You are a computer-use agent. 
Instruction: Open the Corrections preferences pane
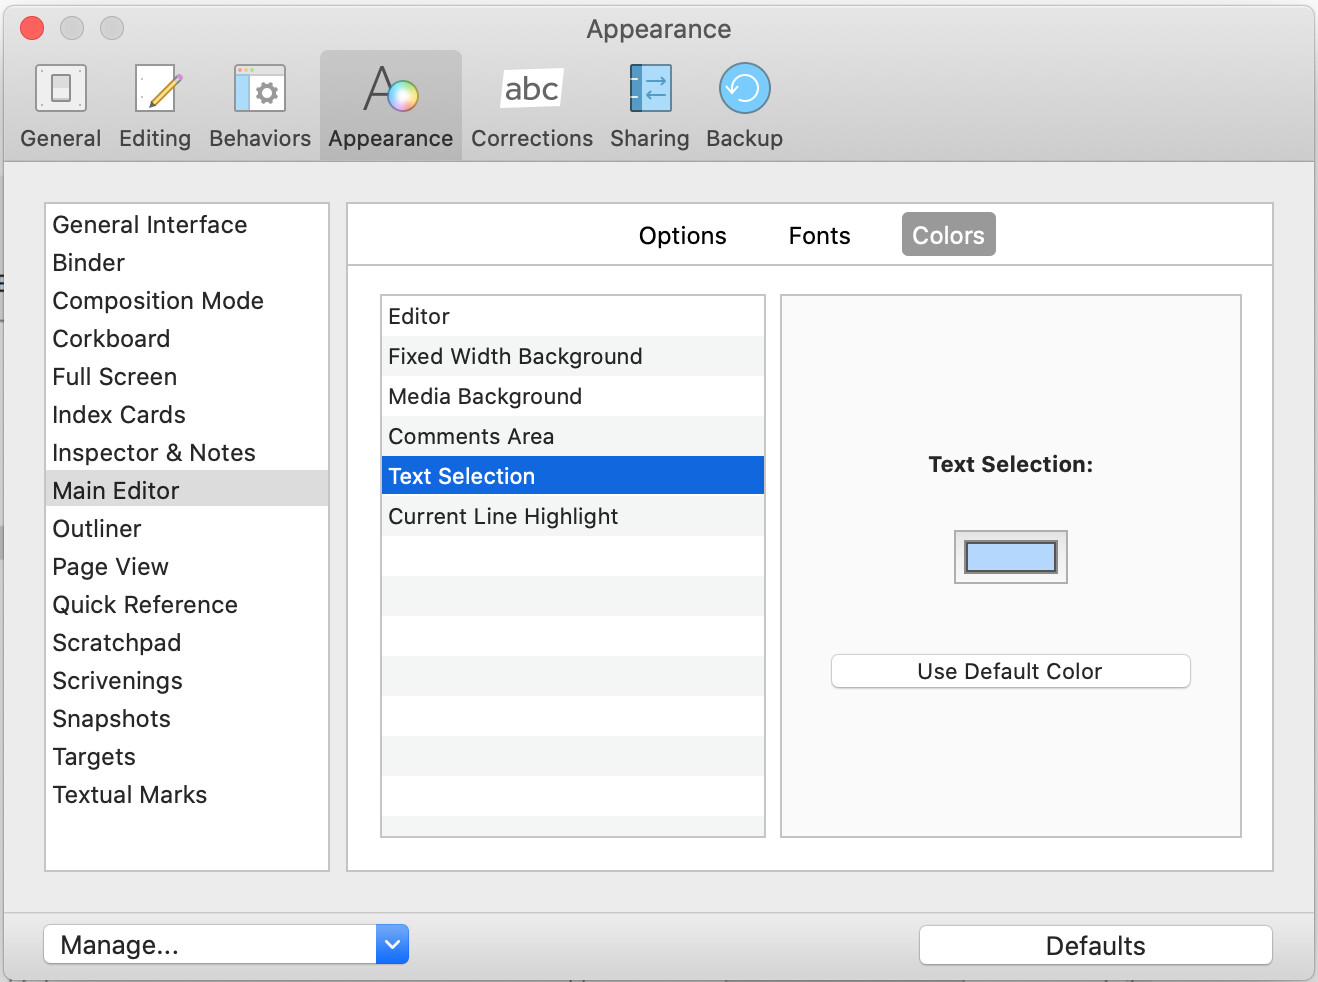531,105
